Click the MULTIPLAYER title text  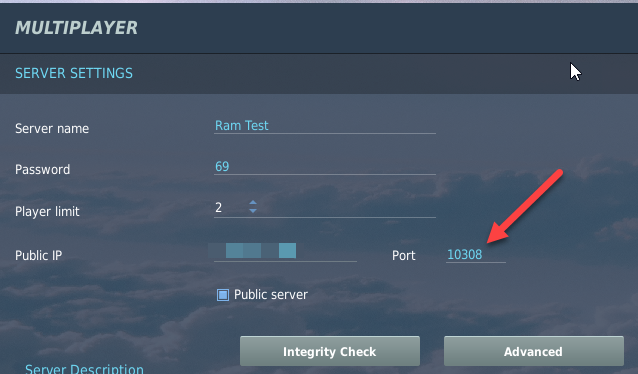pyautogui.click(x=76, y=28)
